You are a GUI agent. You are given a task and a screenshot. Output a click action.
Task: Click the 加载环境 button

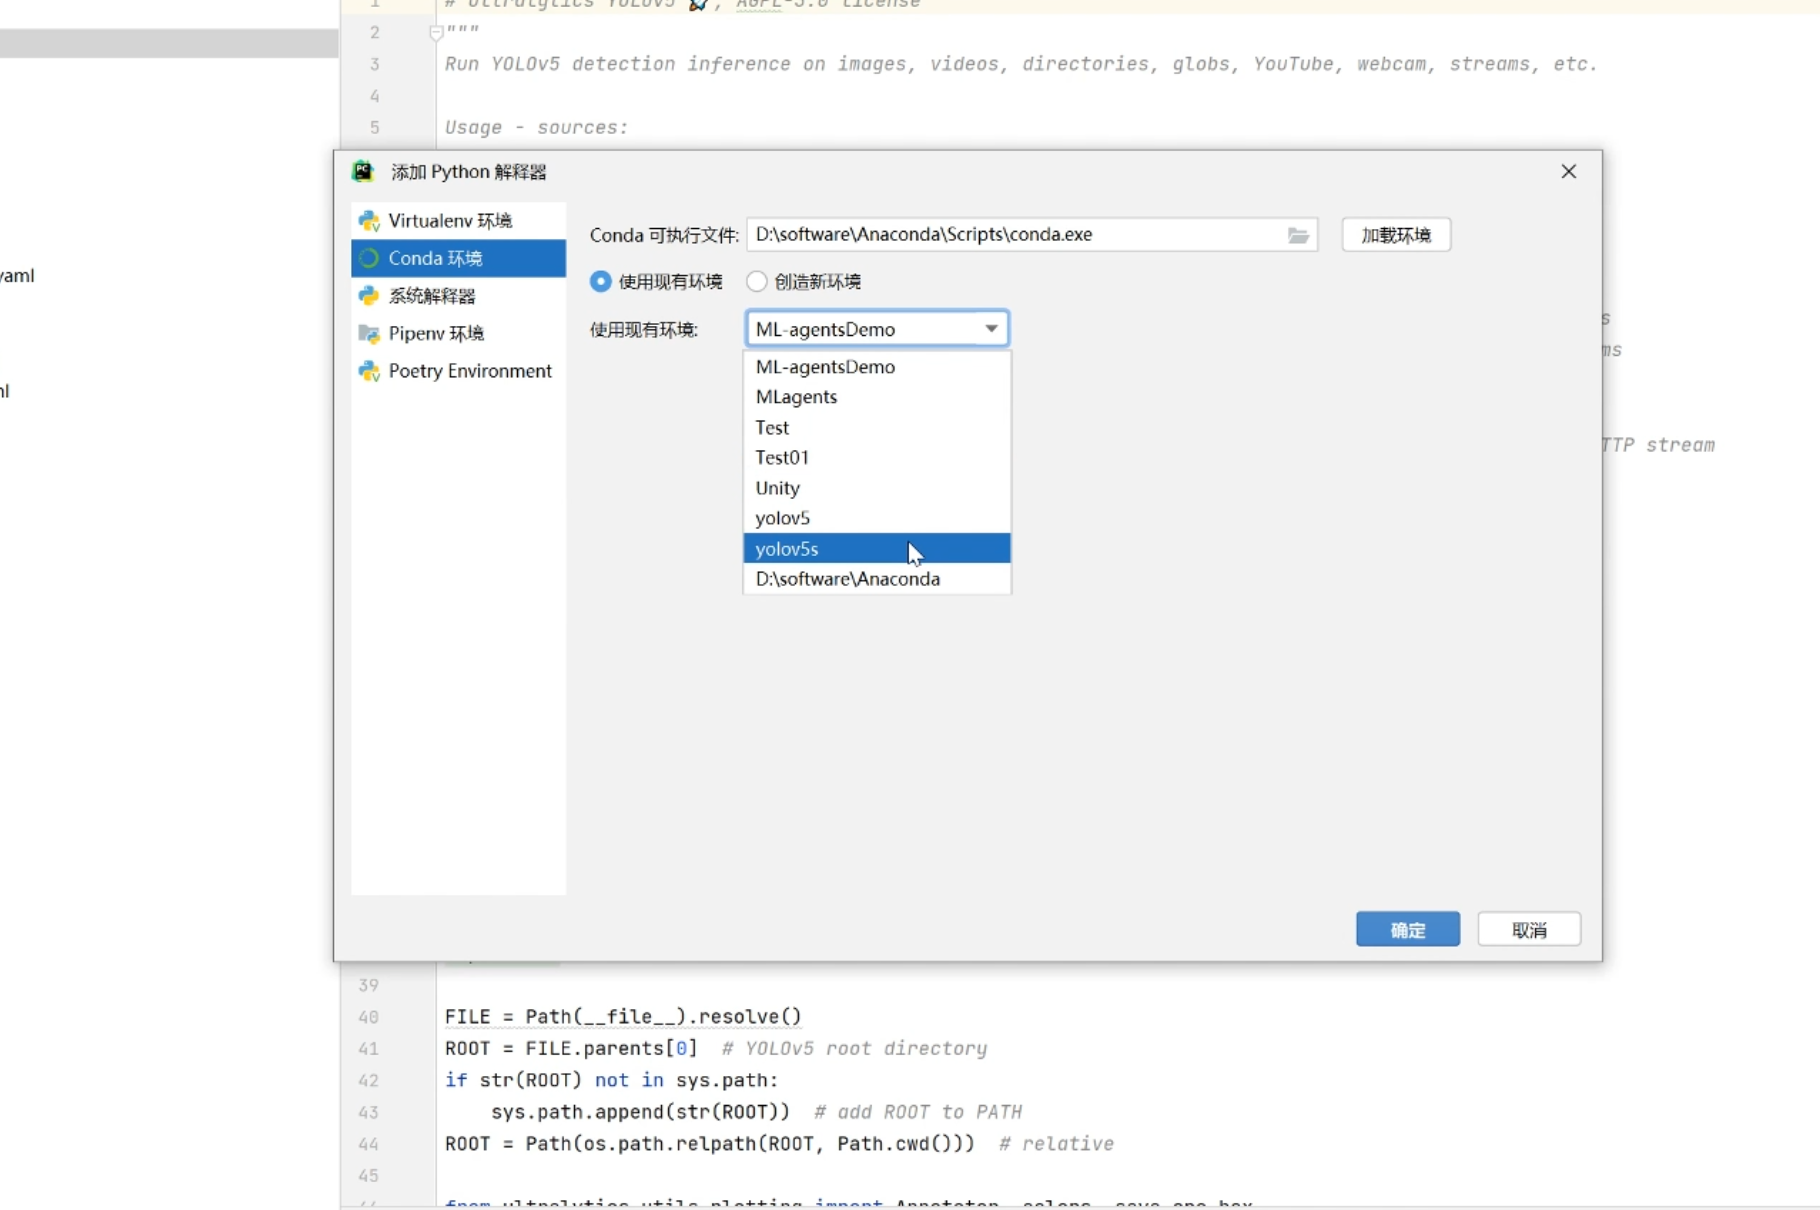(1396, 235)
